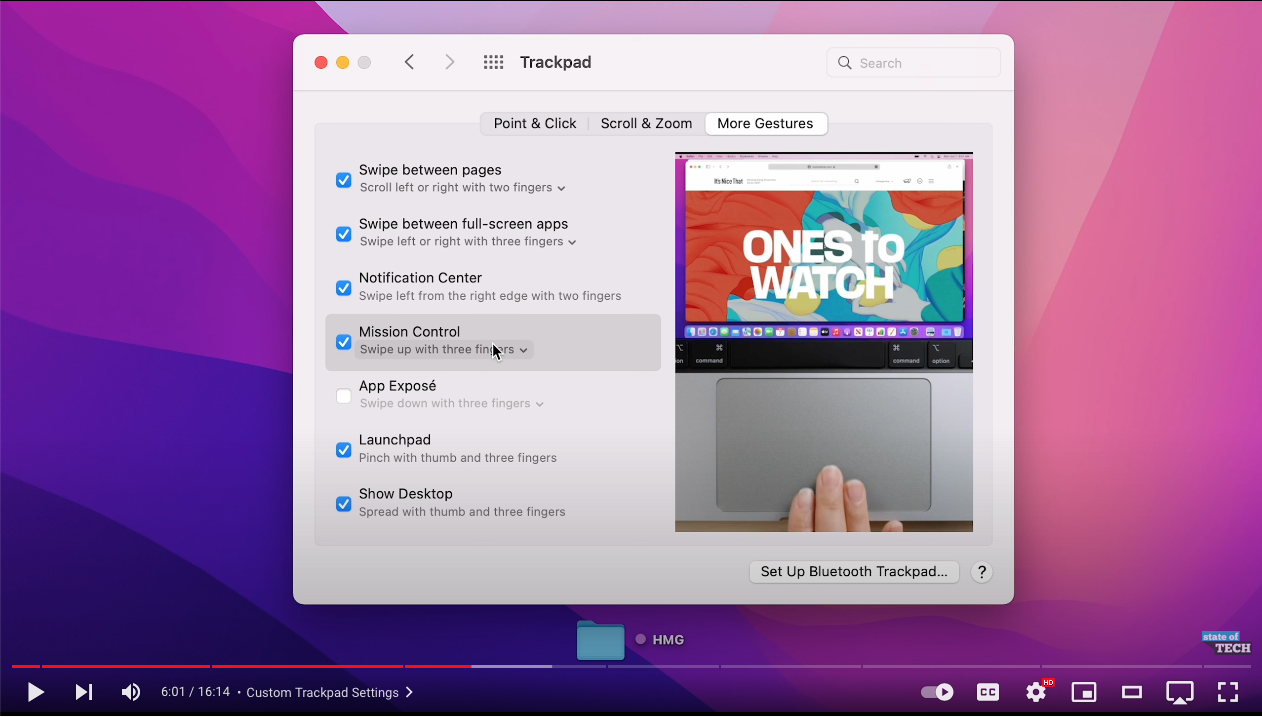The width and height of the screenshot is (1262, 717).
Task: Disable the Notification Center gesture
Action: coord(343,288)
